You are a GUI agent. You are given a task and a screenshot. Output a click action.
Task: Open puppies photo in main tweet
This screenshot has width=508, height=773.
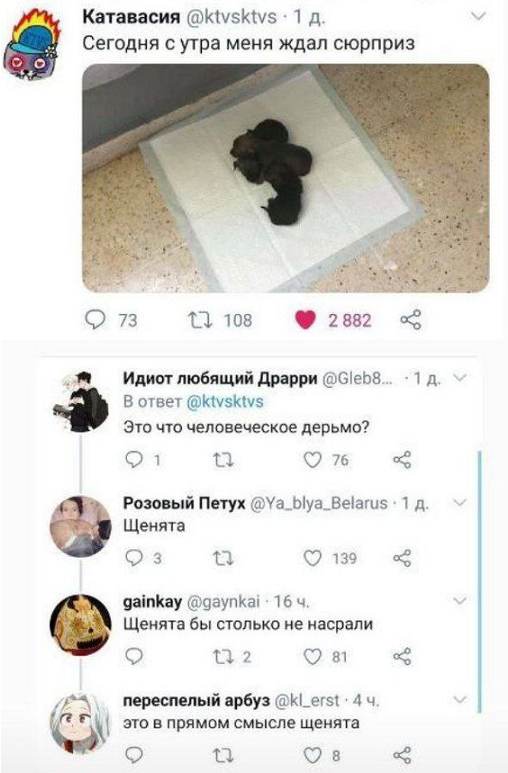tap(286, 178)
